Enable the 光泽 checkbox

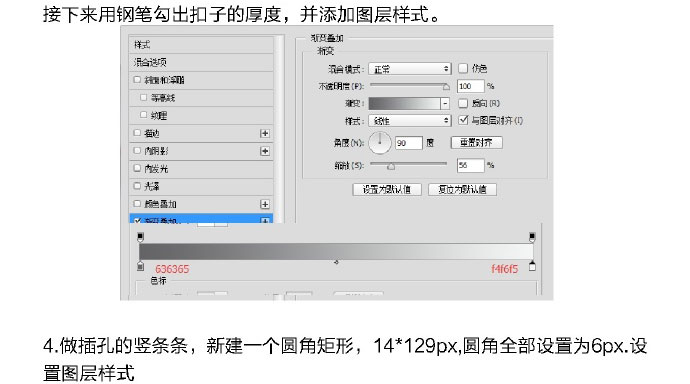[137, 186]
